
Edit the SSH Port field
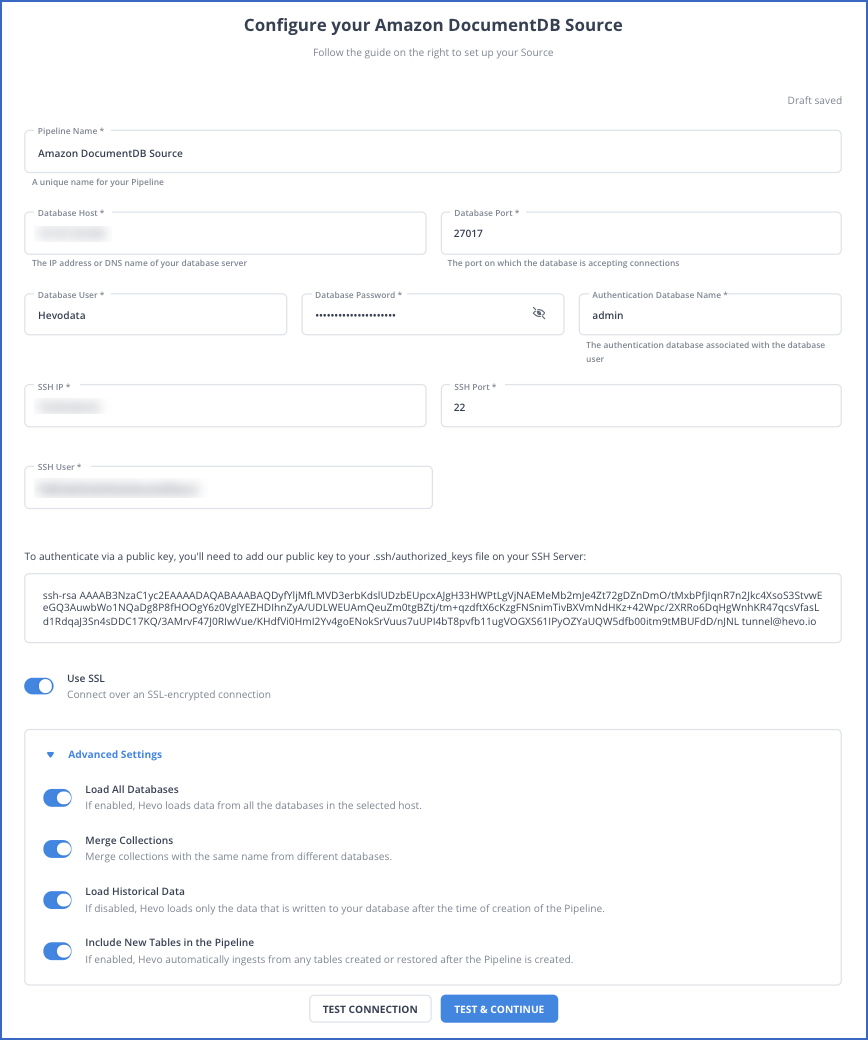[641, 406]
